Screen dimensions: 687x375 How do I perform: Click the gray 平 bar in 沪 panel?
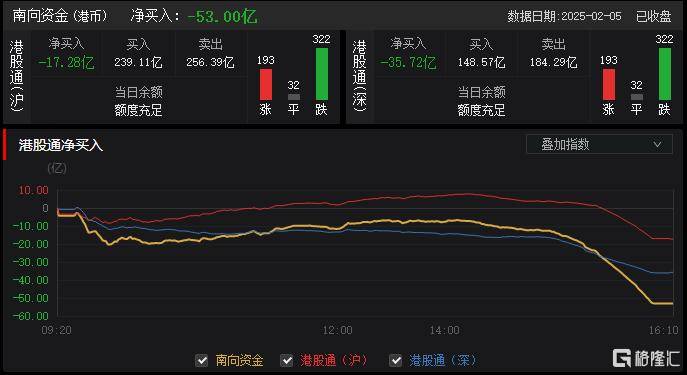[x=294, y=97]
